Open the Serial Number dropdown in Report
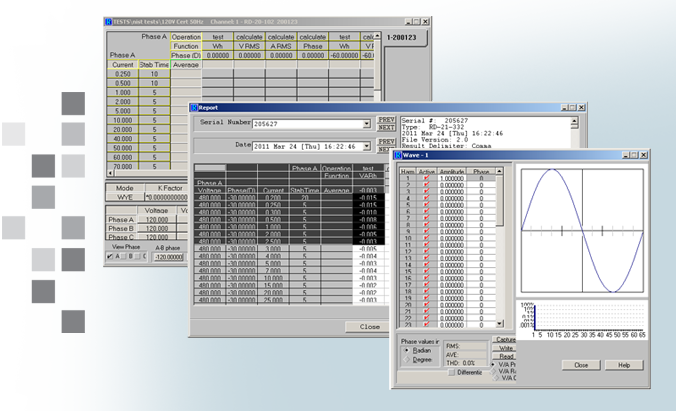The width and height of the screenshot is (676, 411). [366, 124]
